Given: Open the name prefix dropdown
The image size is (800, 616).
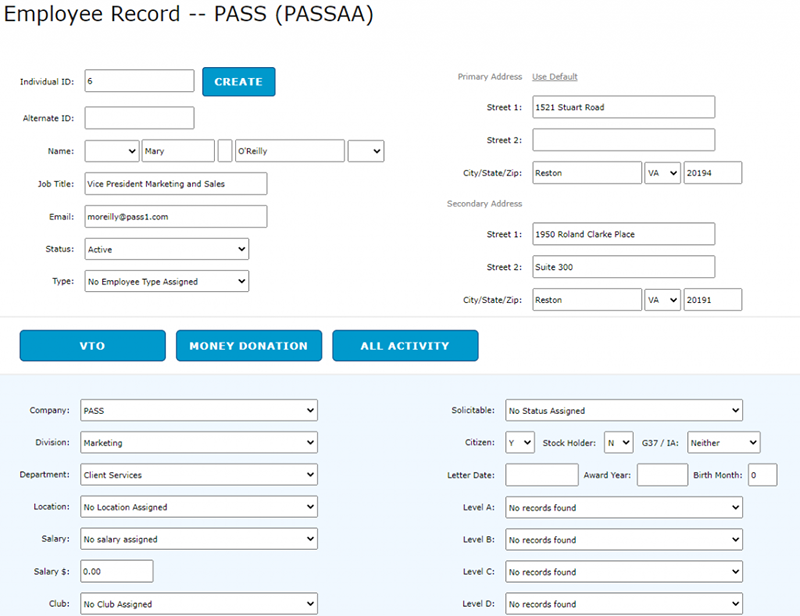Looking at the screenshot, I should pyautogui.click(x=112, y=151).
